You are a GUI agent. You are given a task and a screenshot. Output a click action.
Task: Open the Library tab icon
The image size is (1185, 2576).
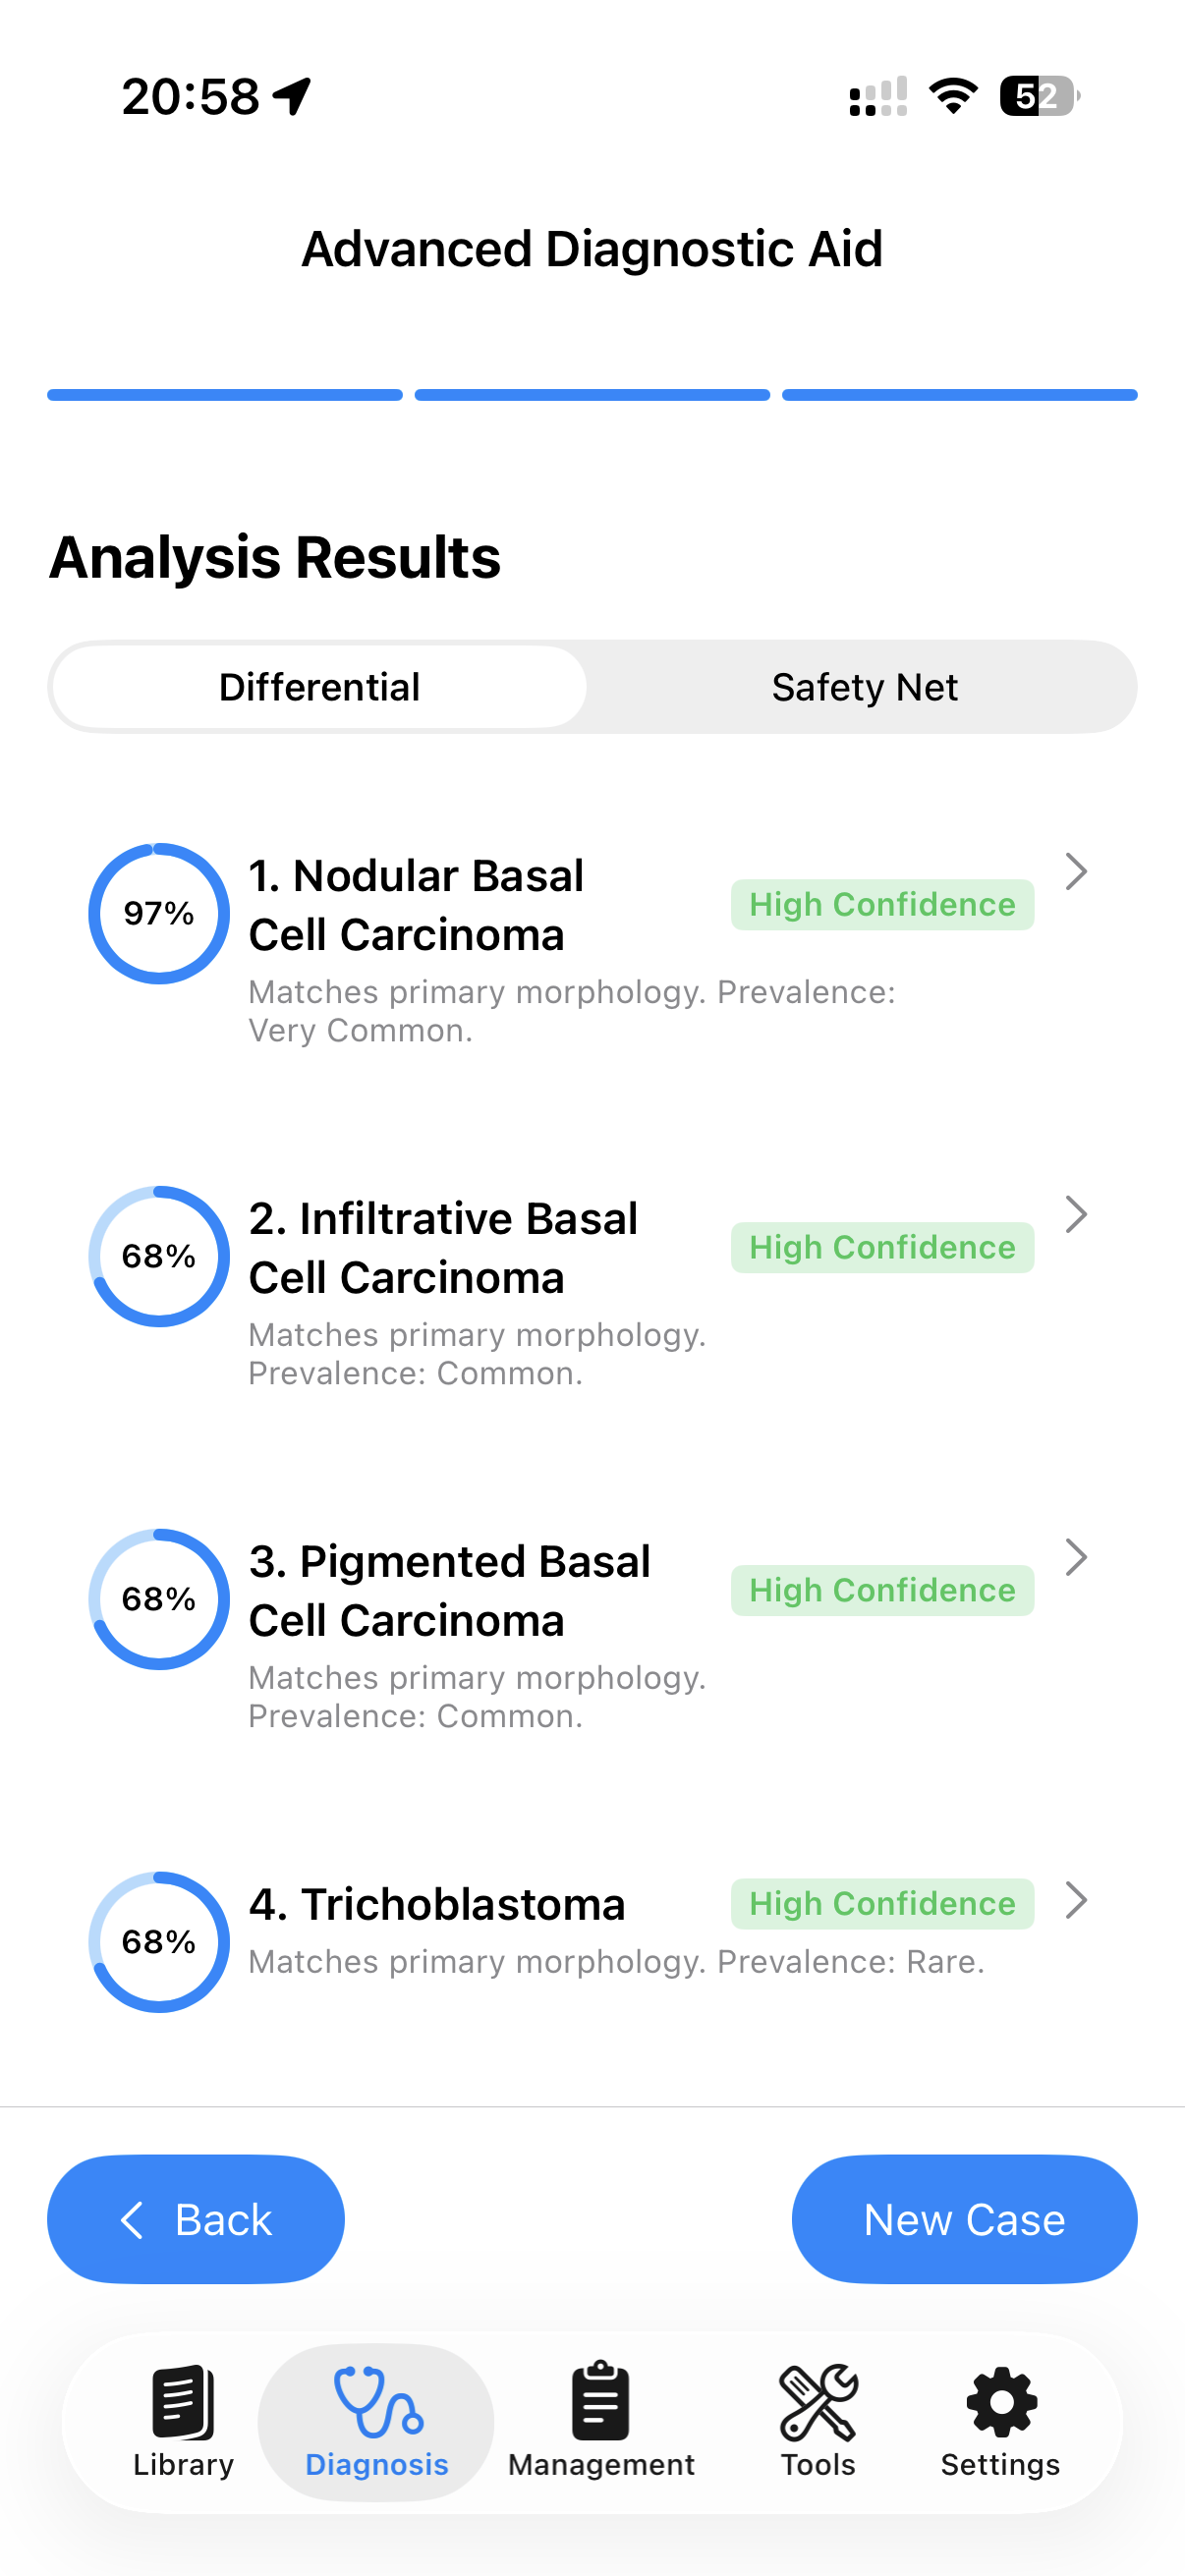183,2402
